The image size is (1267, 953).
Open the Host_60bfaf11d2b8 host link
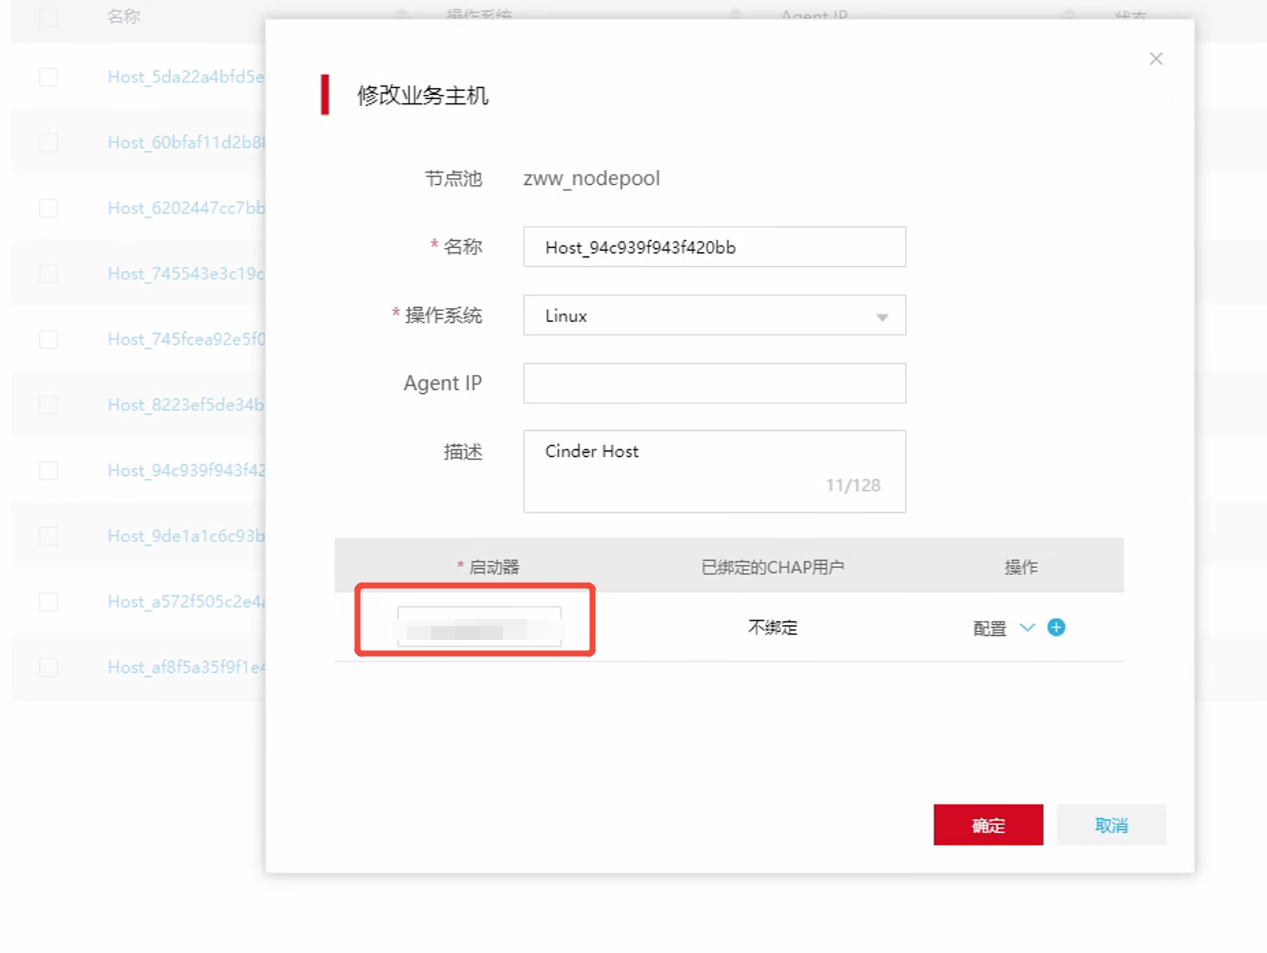pyautogui.click(x=186, y=143)
